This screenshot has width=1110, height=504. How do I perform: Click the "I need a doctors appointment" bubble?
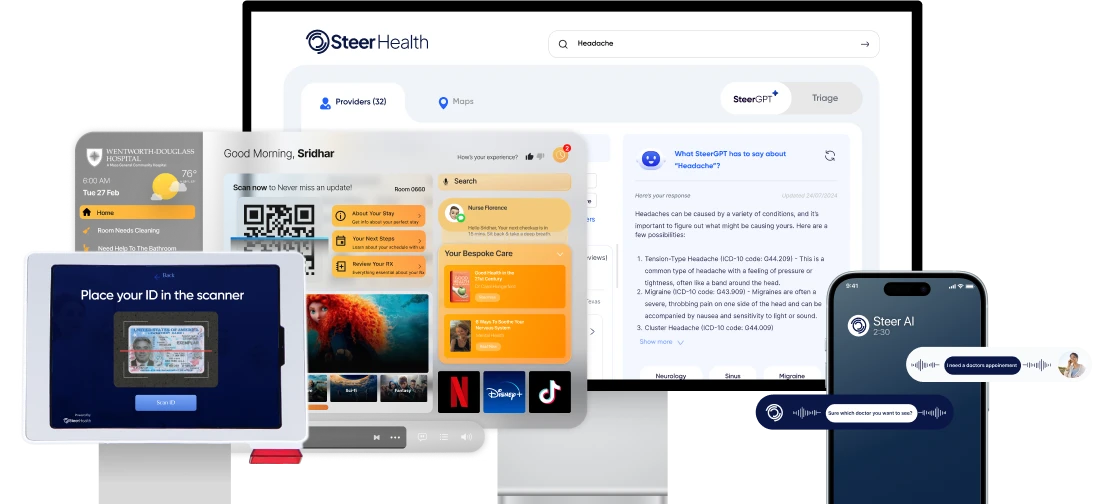coord(982,365)
